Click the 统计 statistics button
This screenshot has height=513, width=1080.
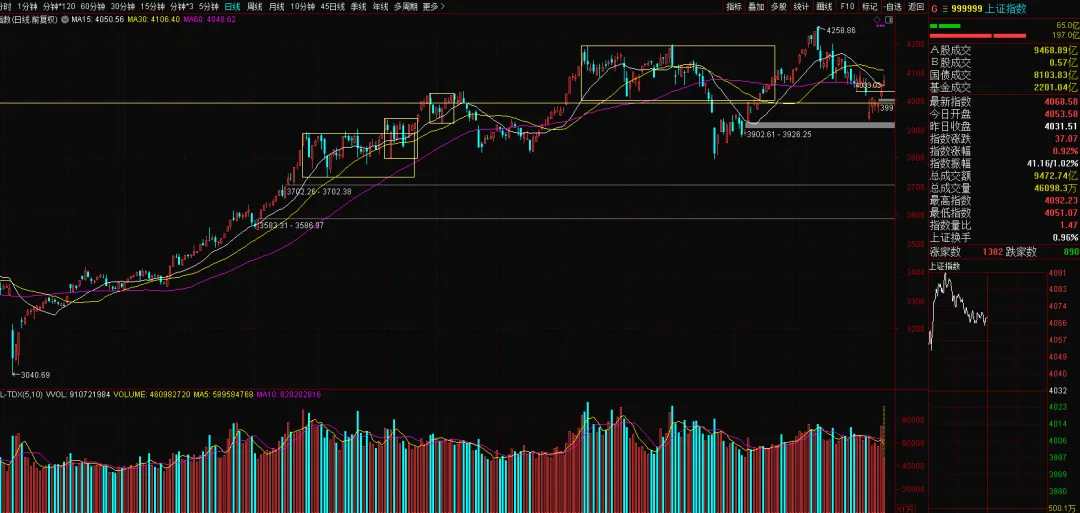click(801, 6)
